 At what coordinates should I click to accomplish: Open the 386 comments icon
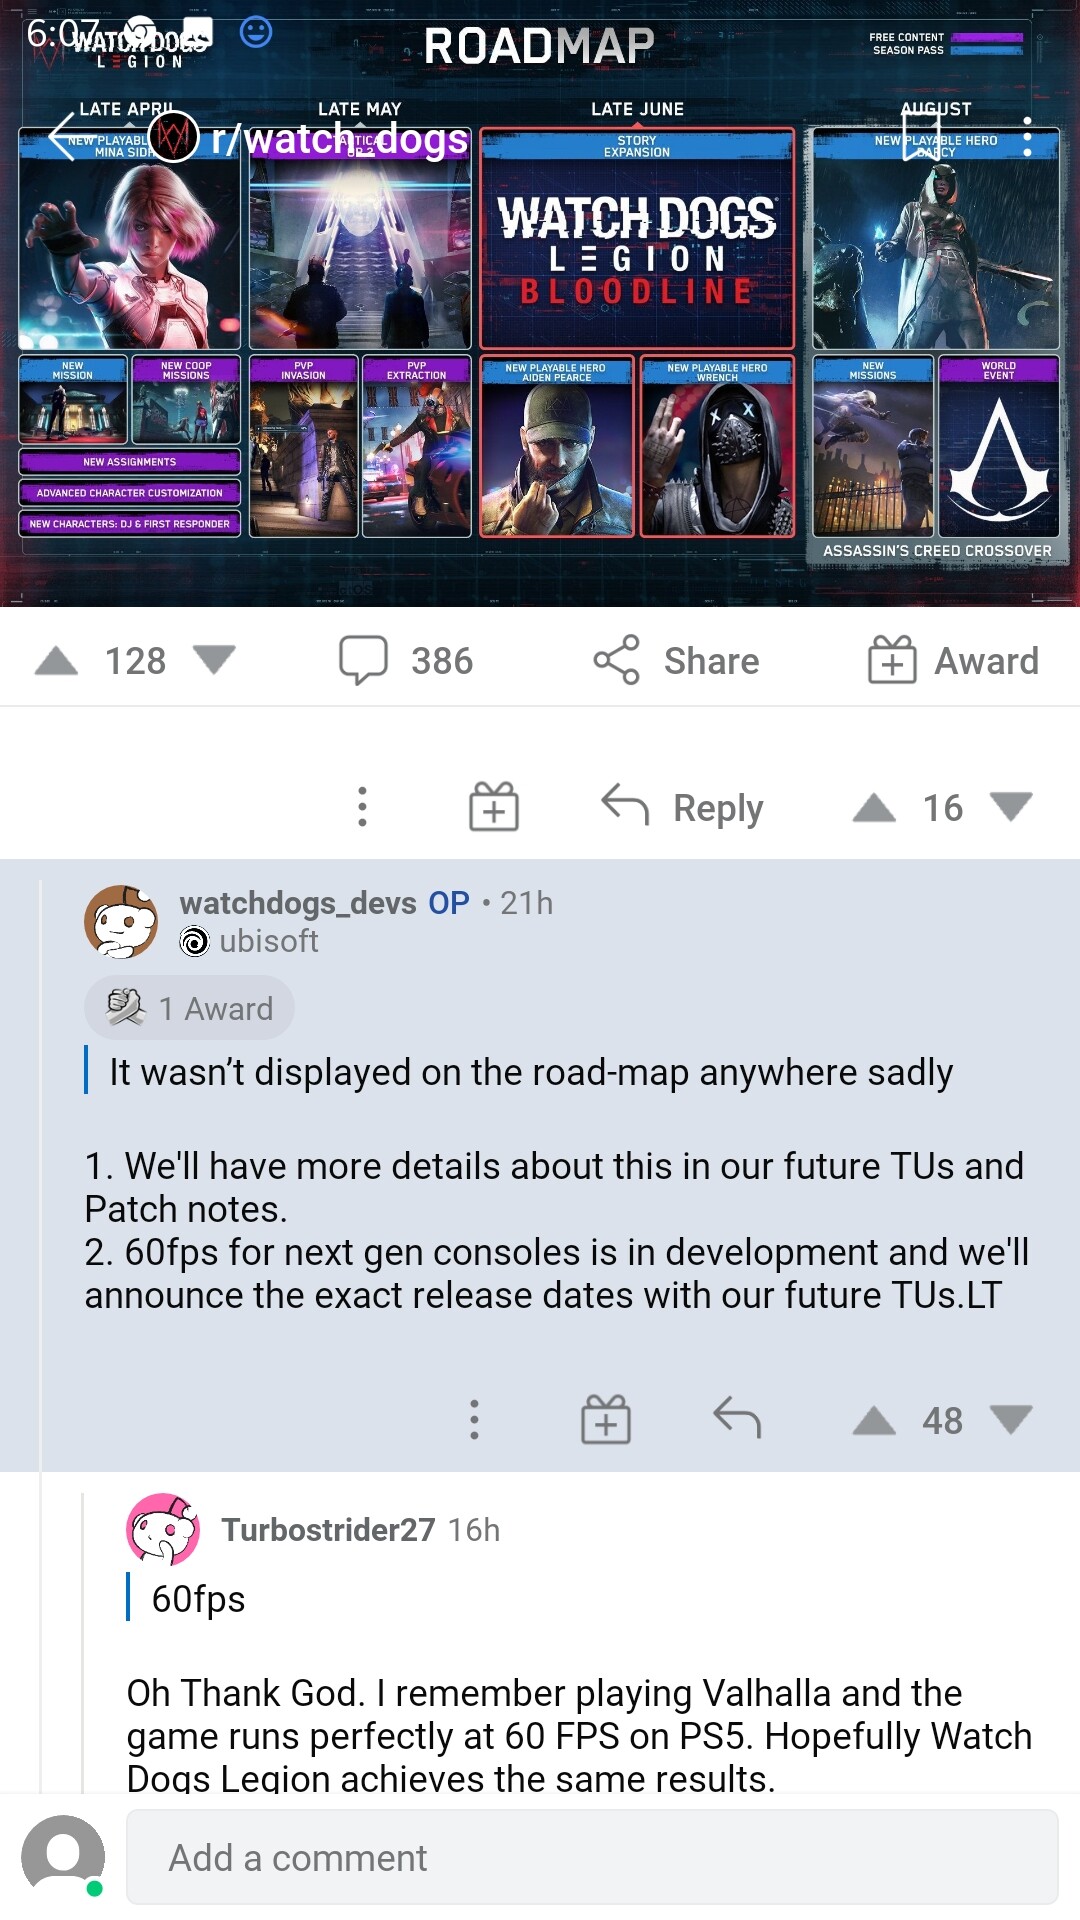pyautogui.click(x=364, y=660)
